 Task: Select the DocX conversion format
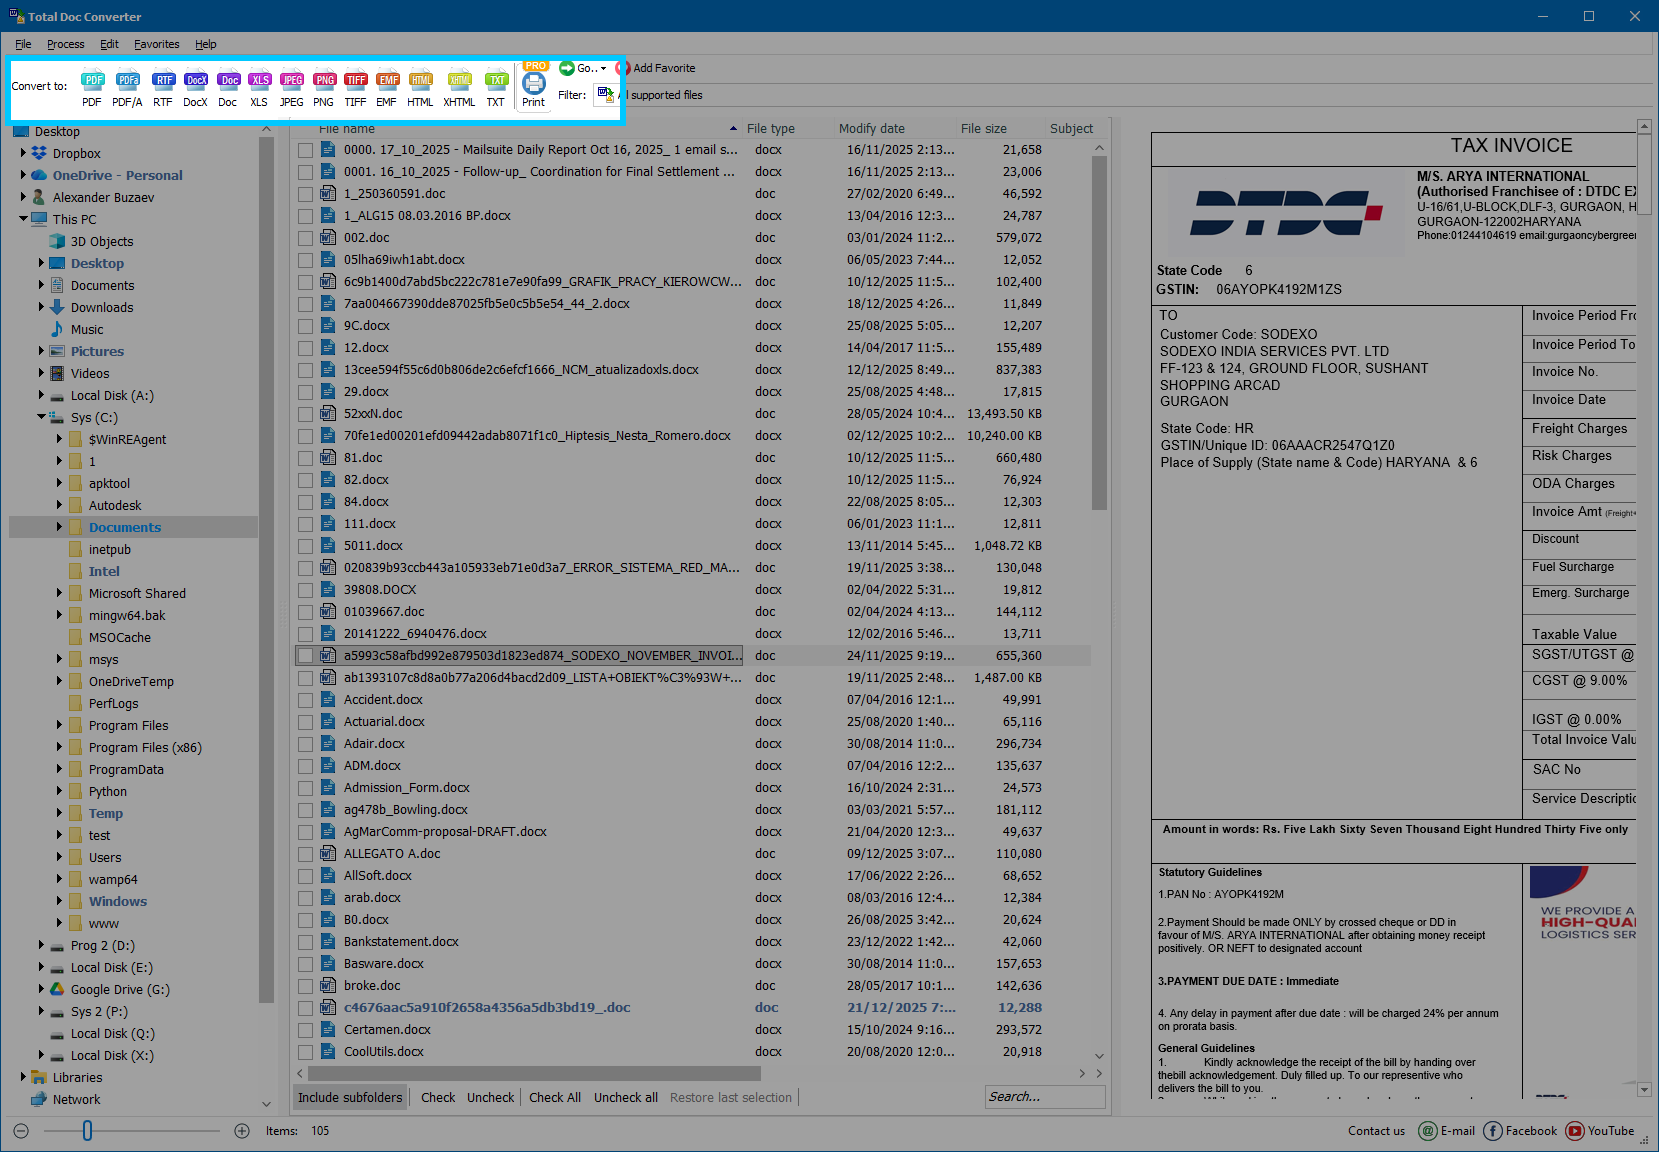[195, 88]
